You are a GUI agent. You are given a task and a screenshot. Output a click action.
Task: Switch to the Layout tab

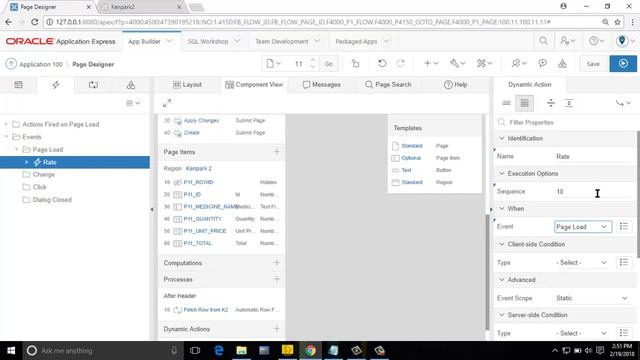[x=187, y=84]
